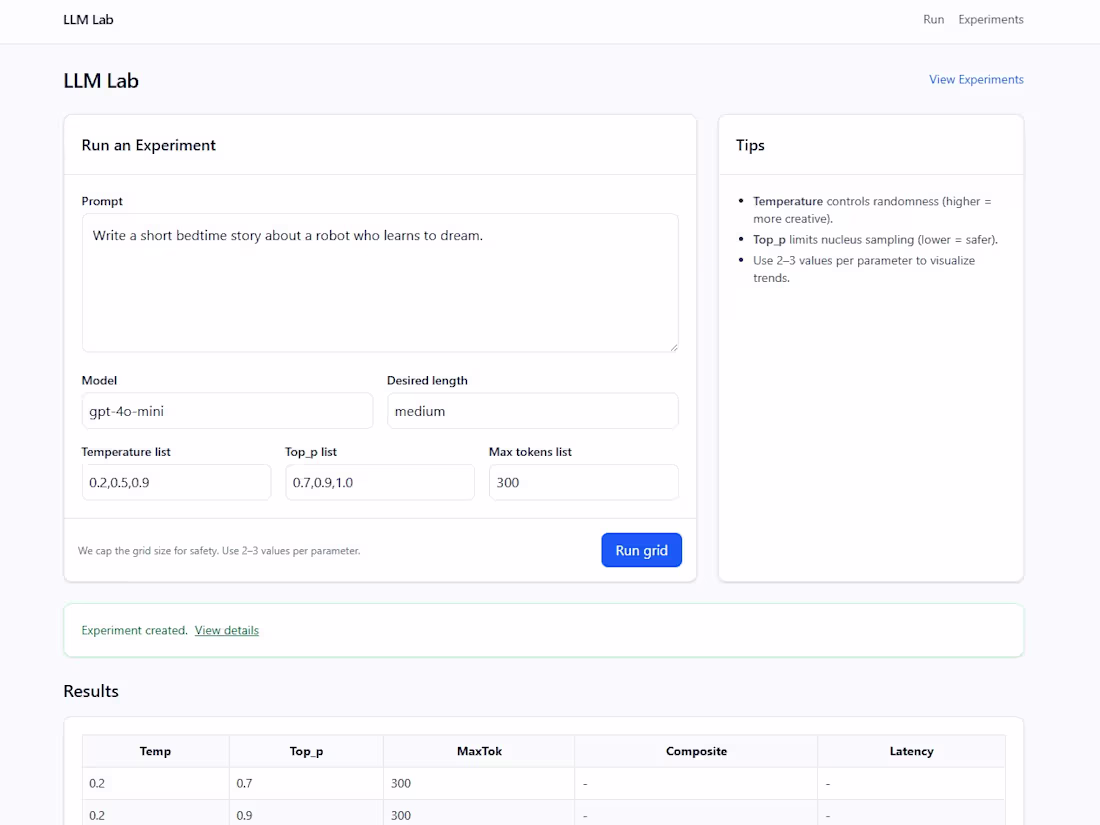Click inside the Prompt text area
1100x825 pixels.
pyautogui.click(x=380, y=280)
